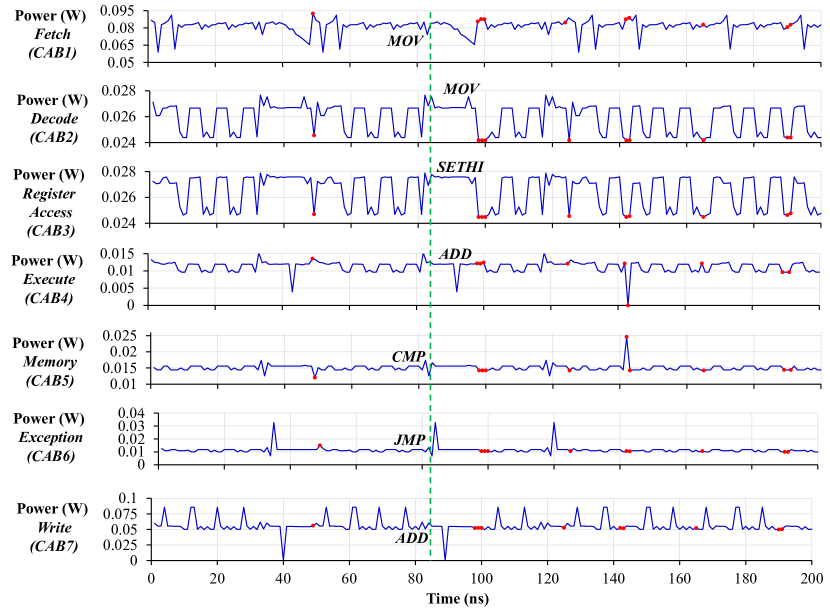Click the 0.03 tick on the Exception axis

click(131, 426)
